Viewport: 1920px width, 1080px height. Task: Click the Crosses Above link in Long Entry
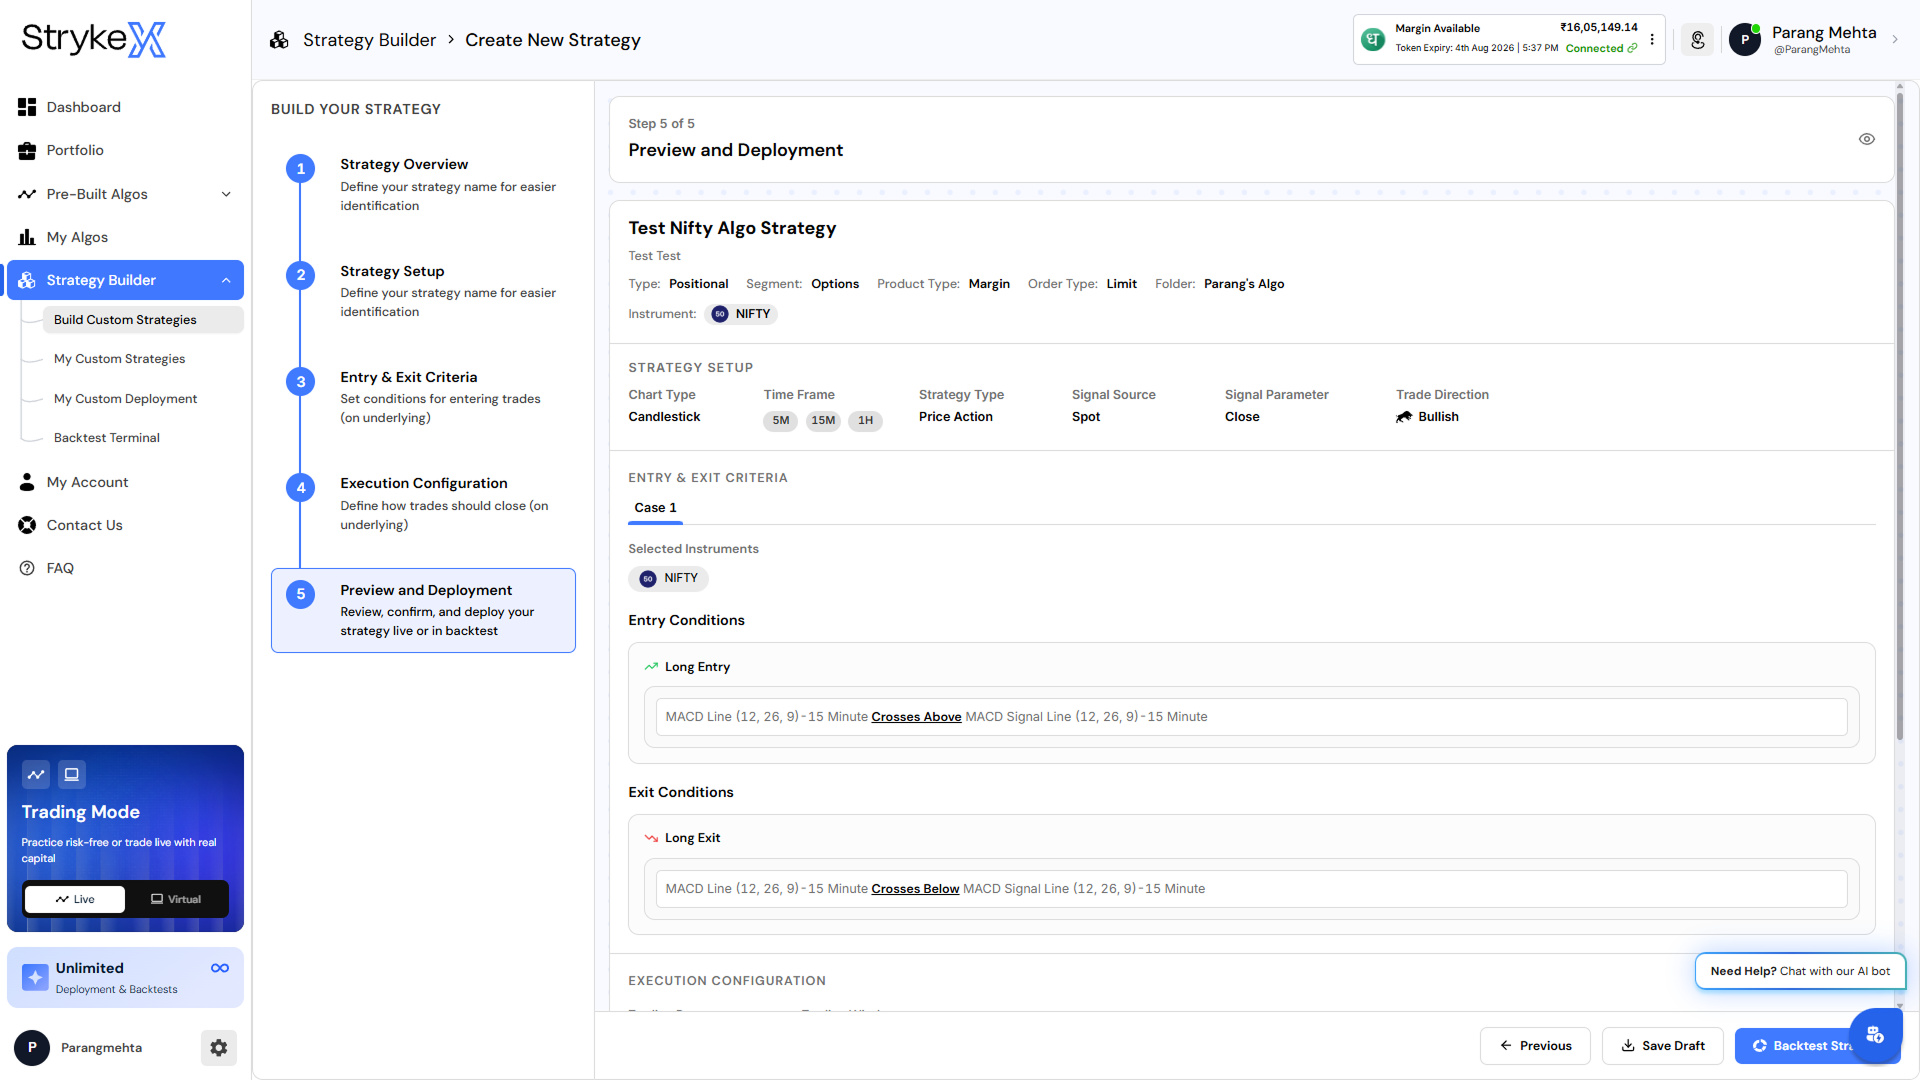[916, 717]
